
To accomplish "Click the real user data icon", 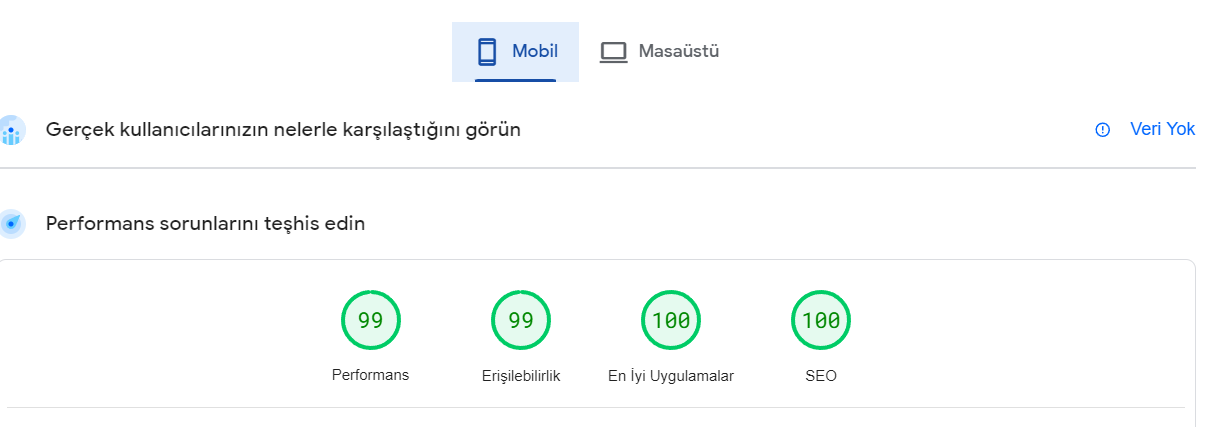I will tap(11, 130).
